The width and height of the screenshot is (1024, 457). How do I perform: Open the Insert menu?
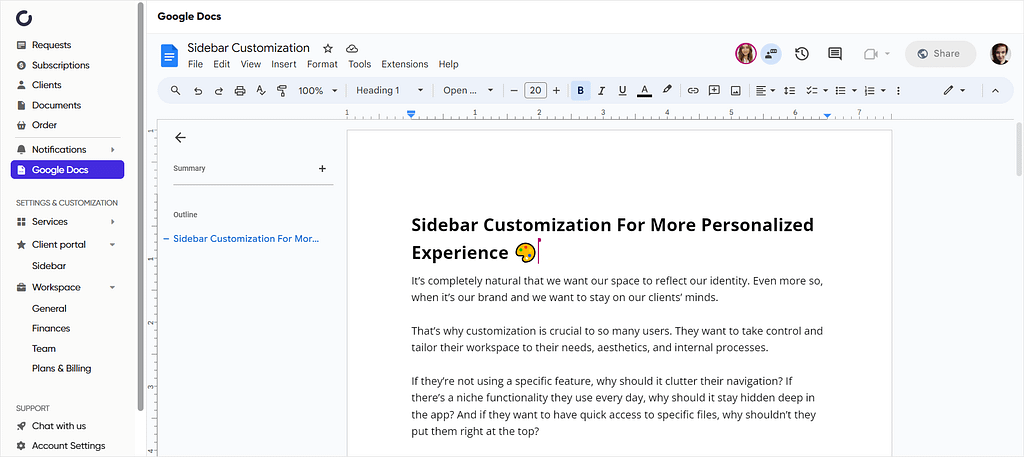[284, 64]
